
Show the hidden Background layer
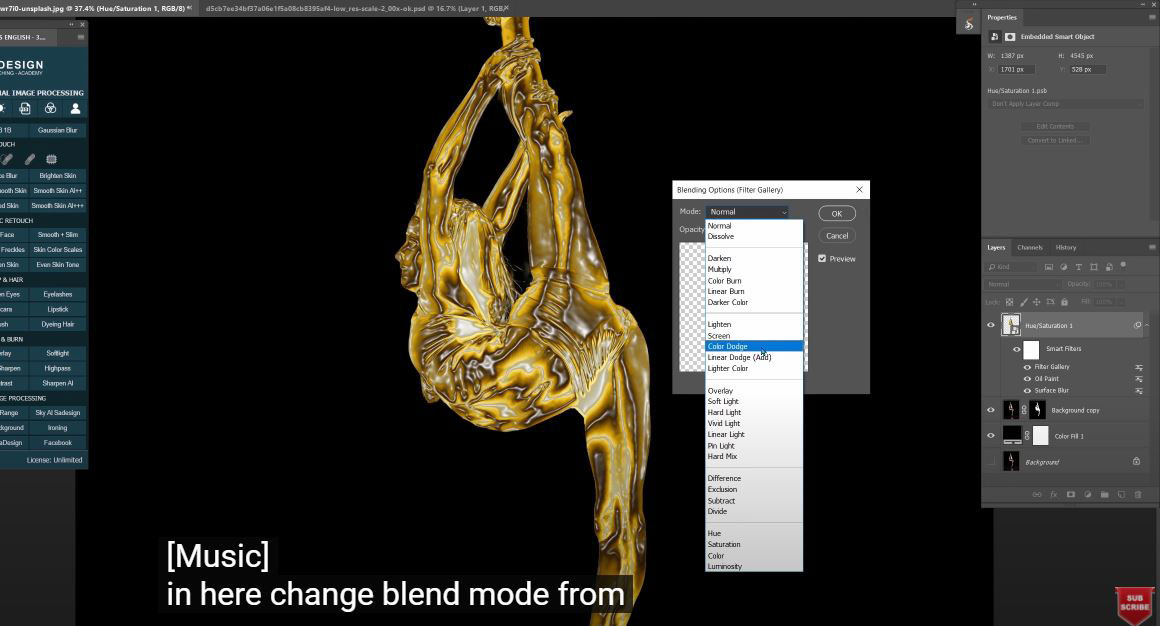[x=991, y=462]
